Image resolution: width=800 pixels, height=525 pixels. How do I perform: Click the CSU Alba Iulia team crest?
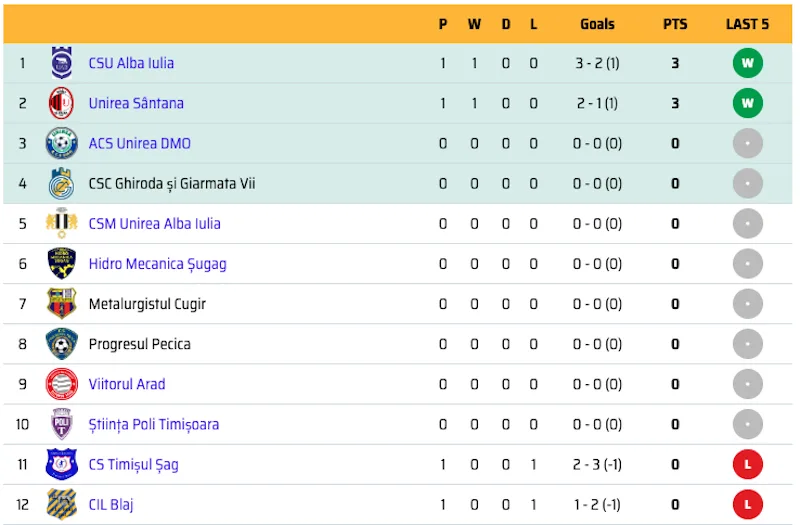62,63
